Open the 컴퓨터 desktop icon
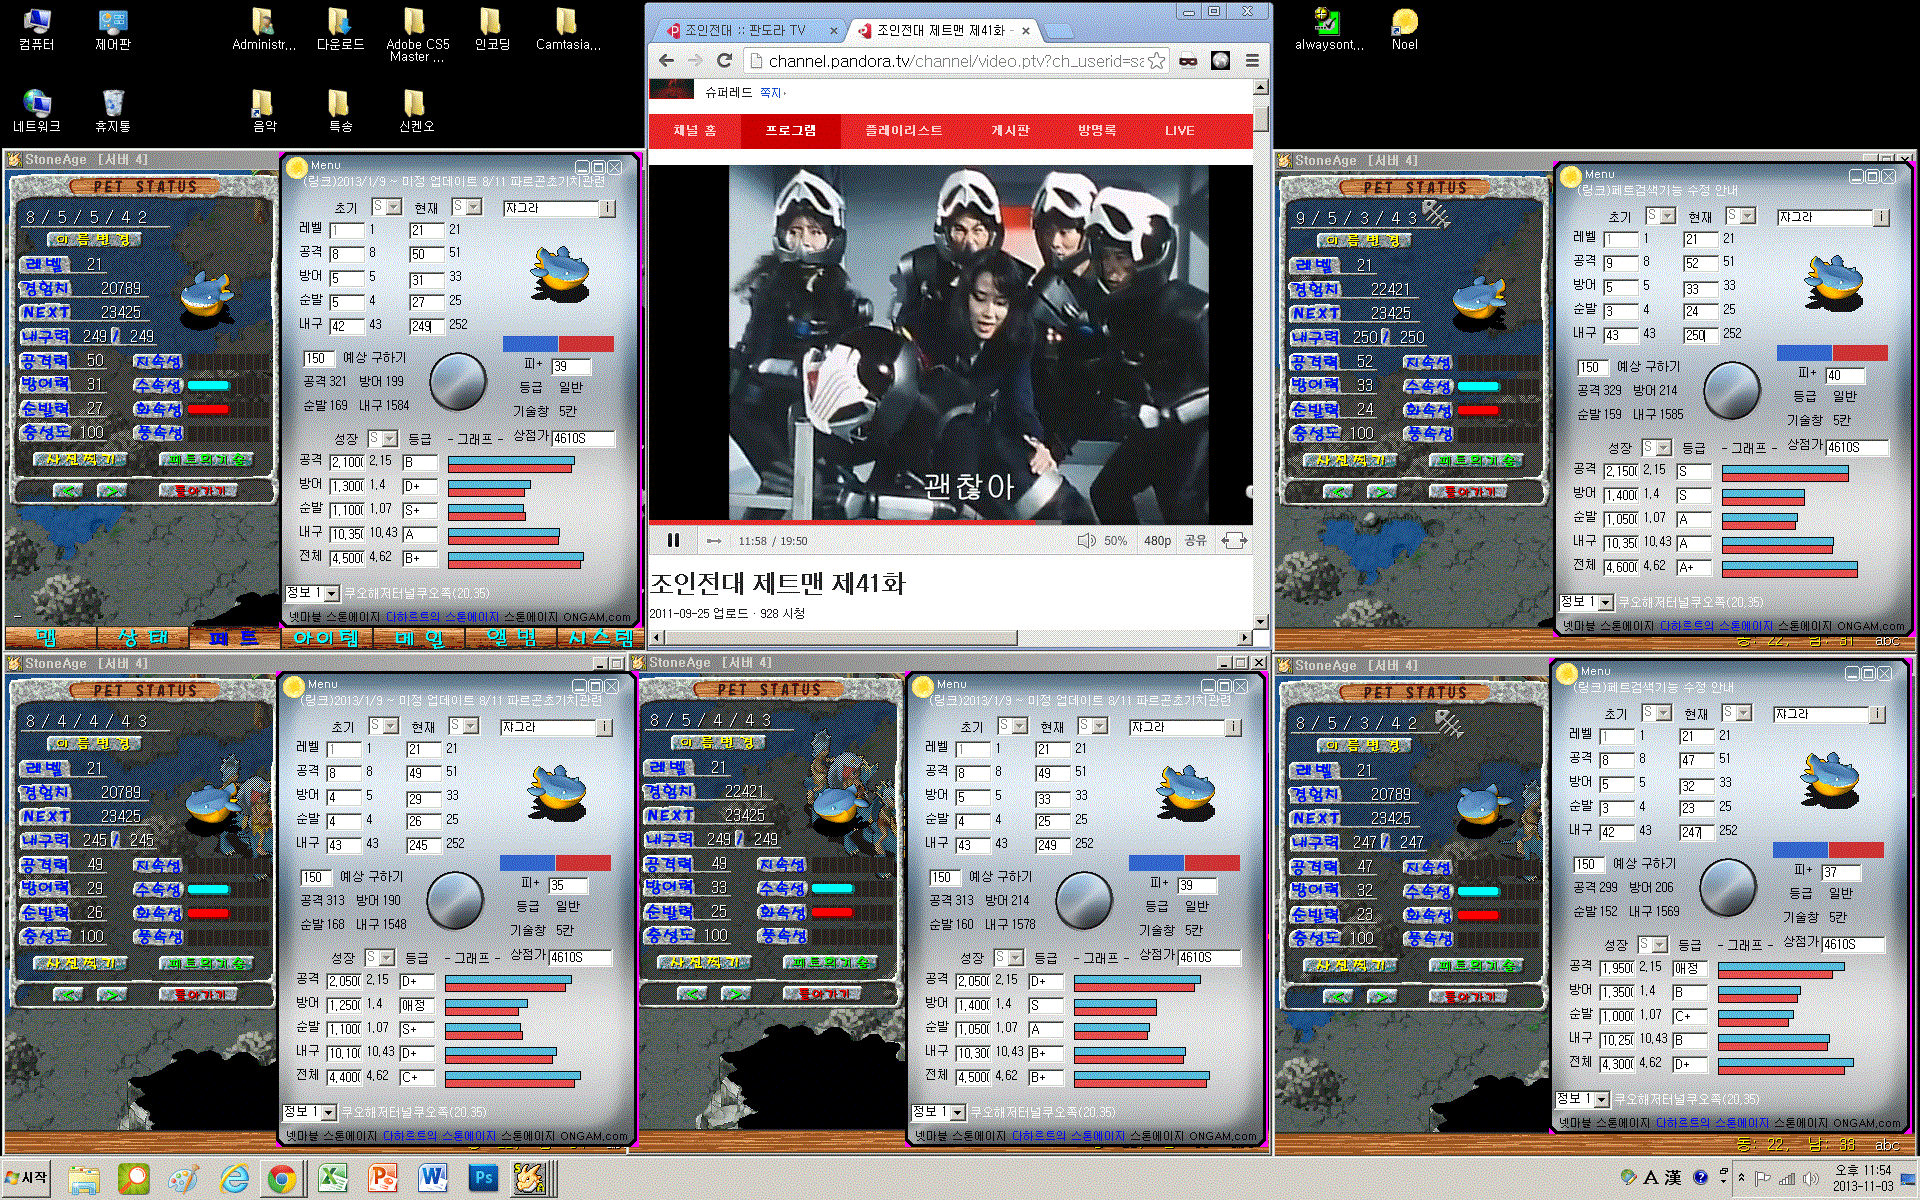Image resolution: width=1920 pixels, height=1200 pixels. pos(36,29)
